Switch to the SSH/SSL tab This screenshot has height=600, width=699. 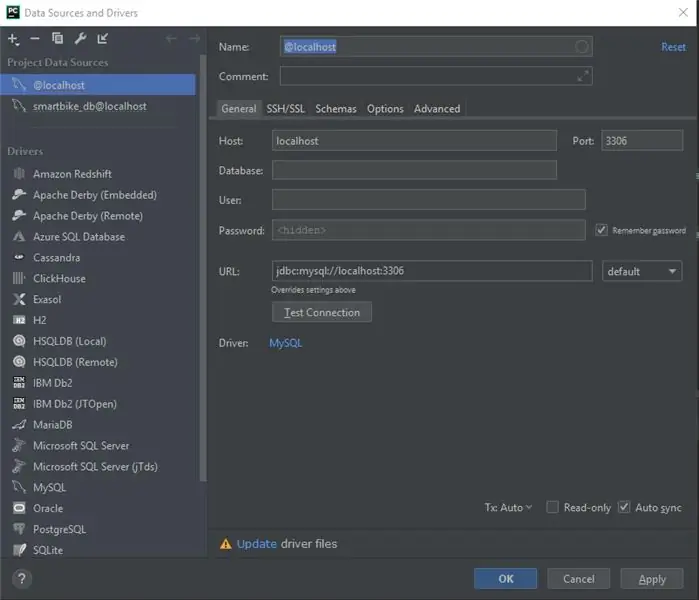[285, 109]
